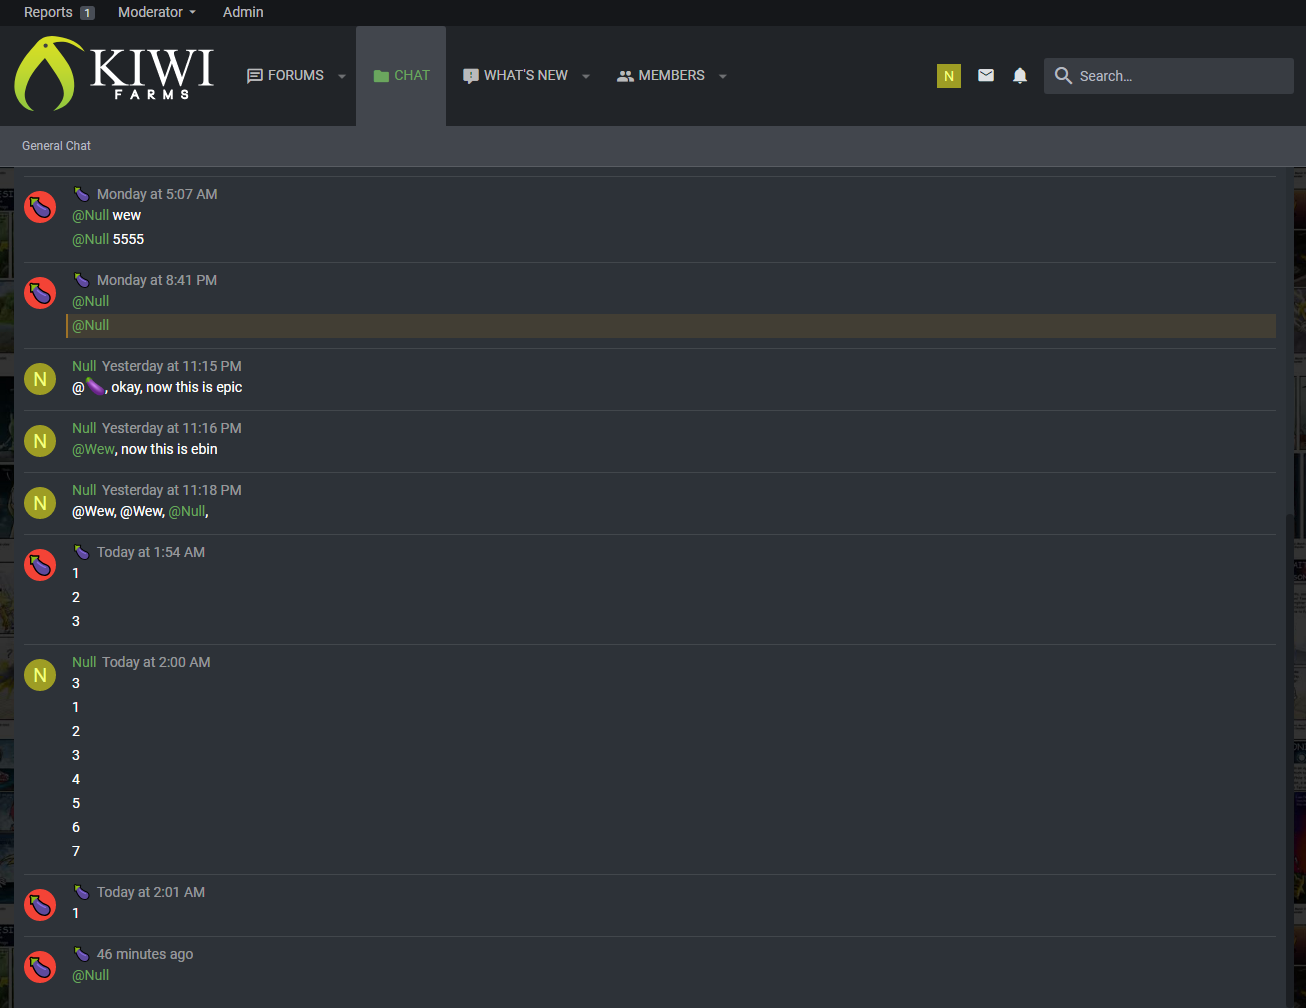Image resolution: width=1306 pixels, height=1008 pixels.
Task: Open What's New section
Action: click(x=515, y=76)
